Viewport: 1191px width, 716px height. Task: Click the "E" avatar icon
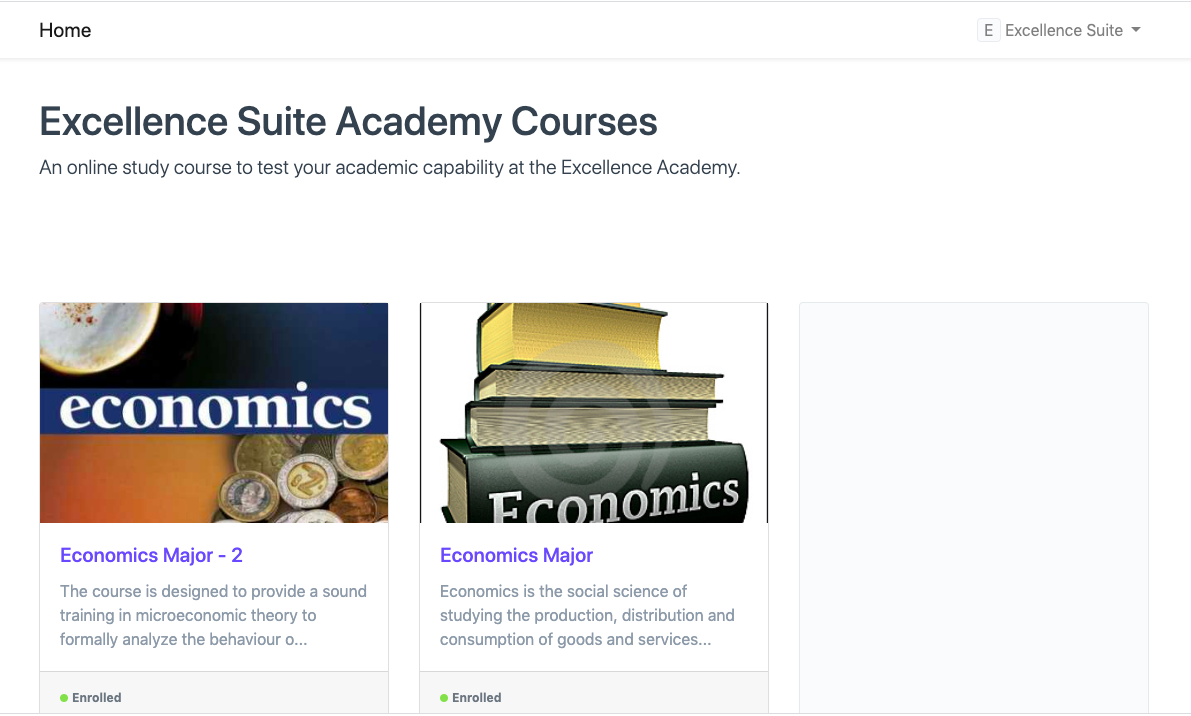pyautogui.click(x=988, y=30)
